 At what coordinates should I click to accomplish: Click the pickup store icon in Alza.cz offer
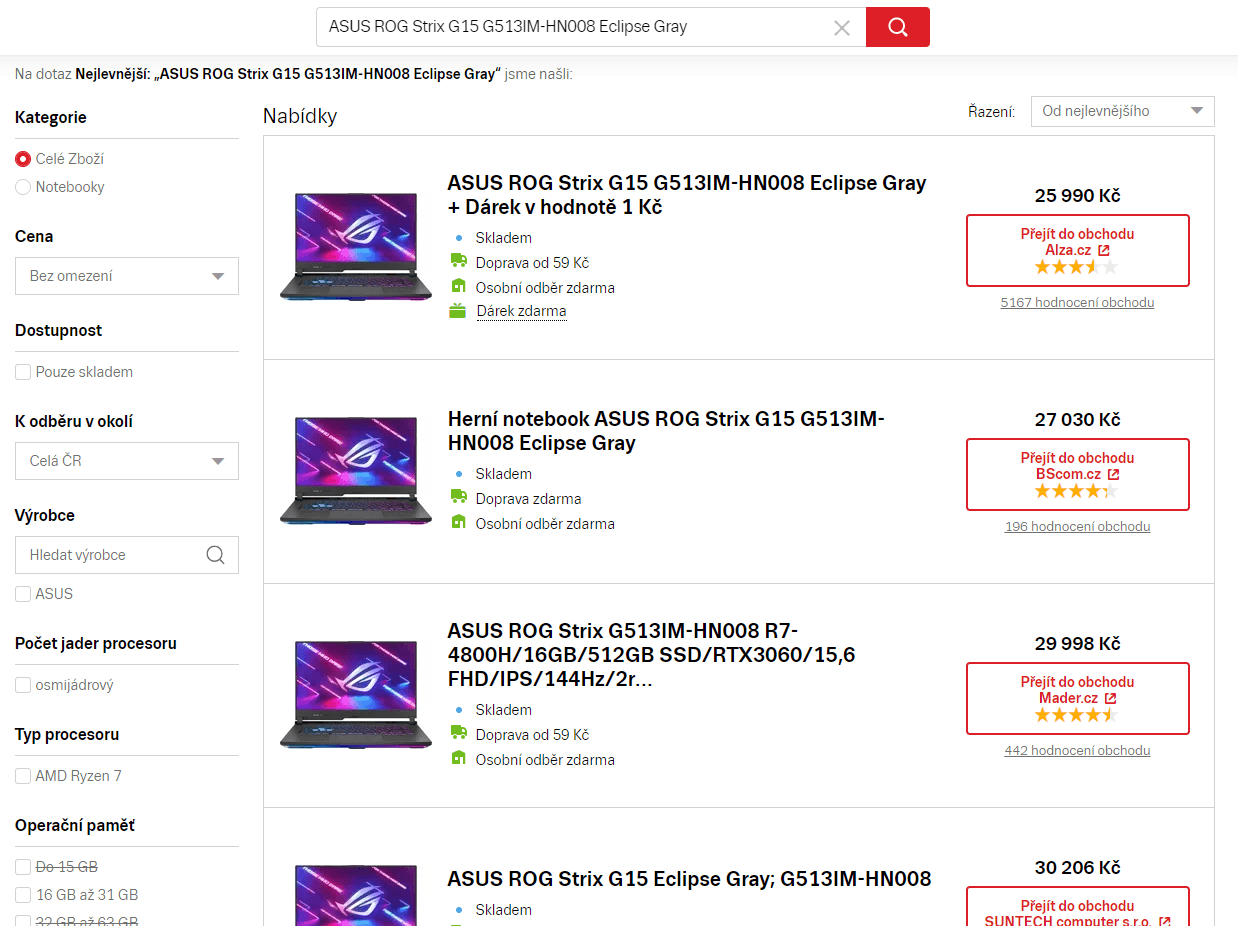click(458, 287)
